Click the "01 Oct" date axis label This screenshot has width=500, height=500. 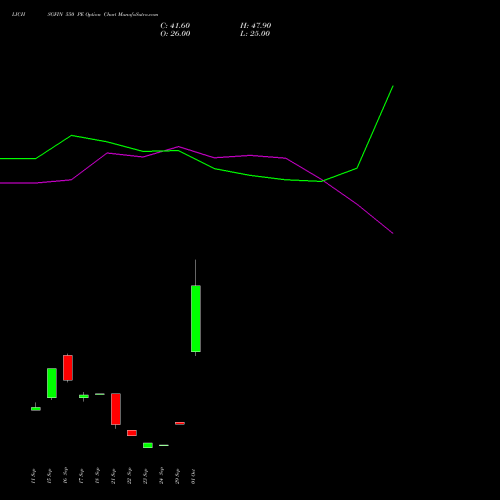click(193, 477)
